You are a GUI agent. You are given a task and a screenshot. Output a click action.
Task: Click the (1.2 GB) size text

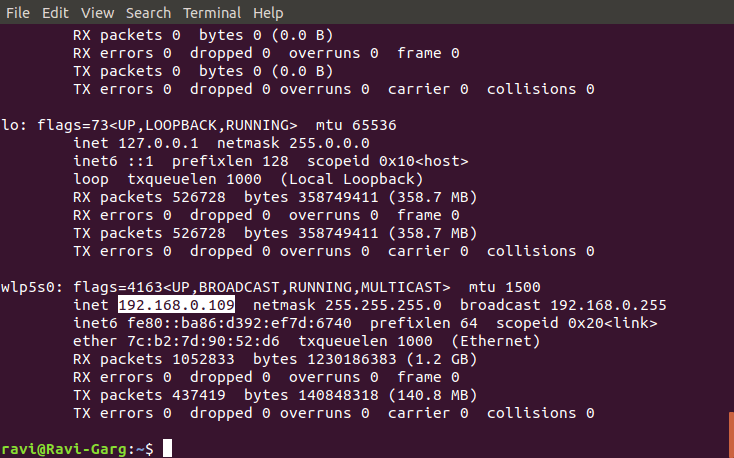[441, 359]
